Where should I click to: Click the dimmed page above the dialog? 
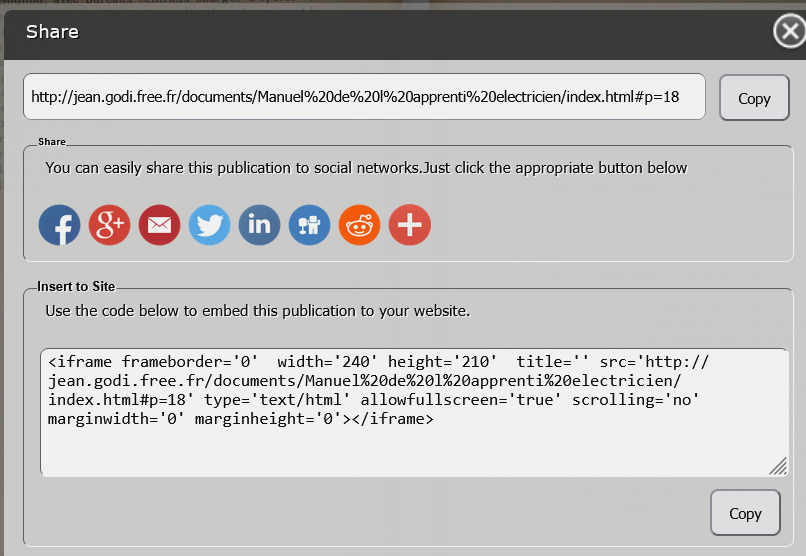tap(200, 5)
